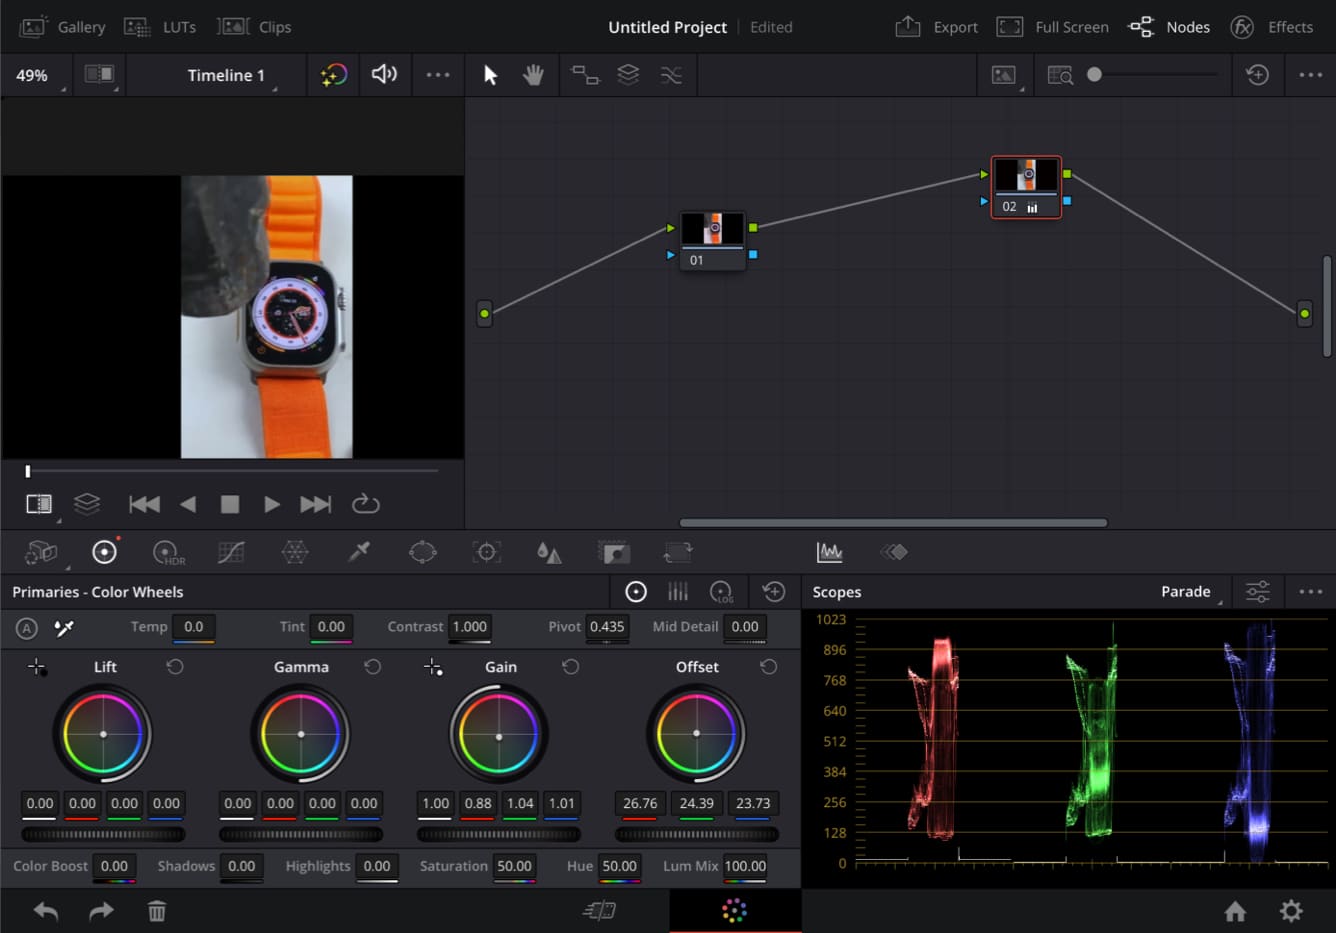Screen dimensions: 1336x933
Task: Open the viewer zoom 49% dropdown
Action: pyautogui.click(x=36, y=76)
